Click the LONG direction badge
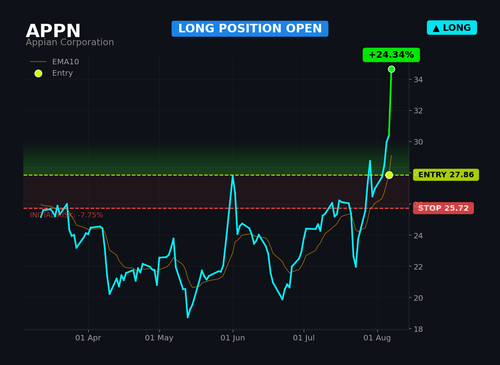 point(452,28)
